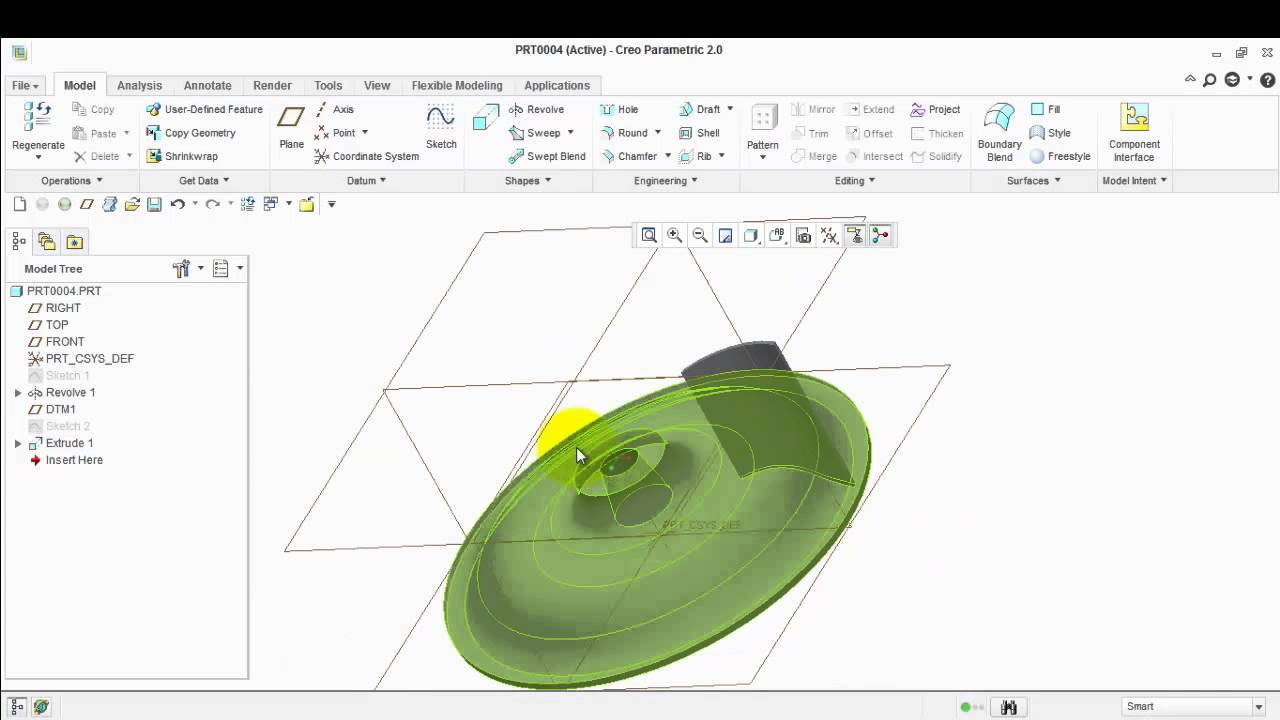Create a new file
1280x720 pixels.
tap(19, 204)
